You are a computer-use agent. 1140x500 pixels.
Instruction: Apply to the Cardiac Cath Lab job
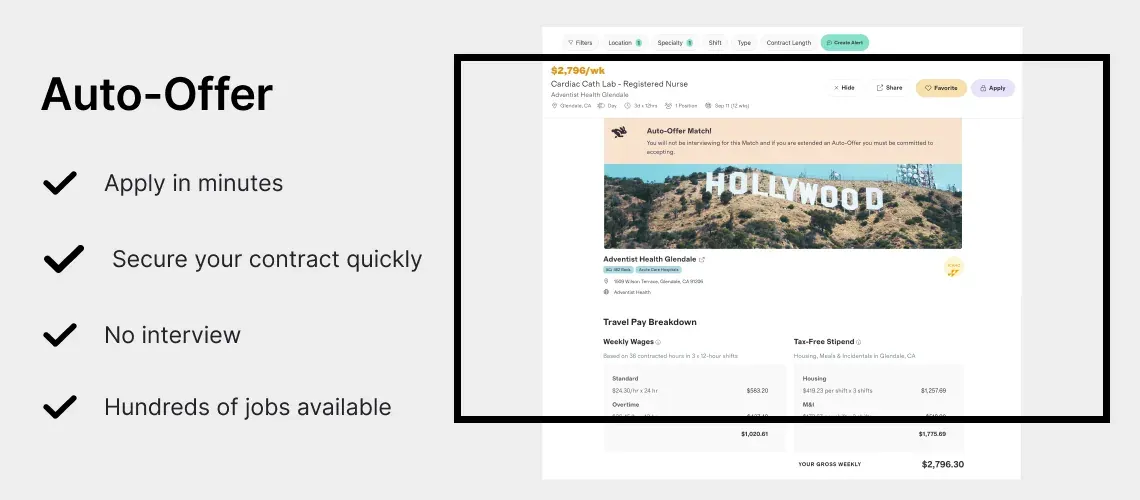pyautogui.click(x=992, y=88)
